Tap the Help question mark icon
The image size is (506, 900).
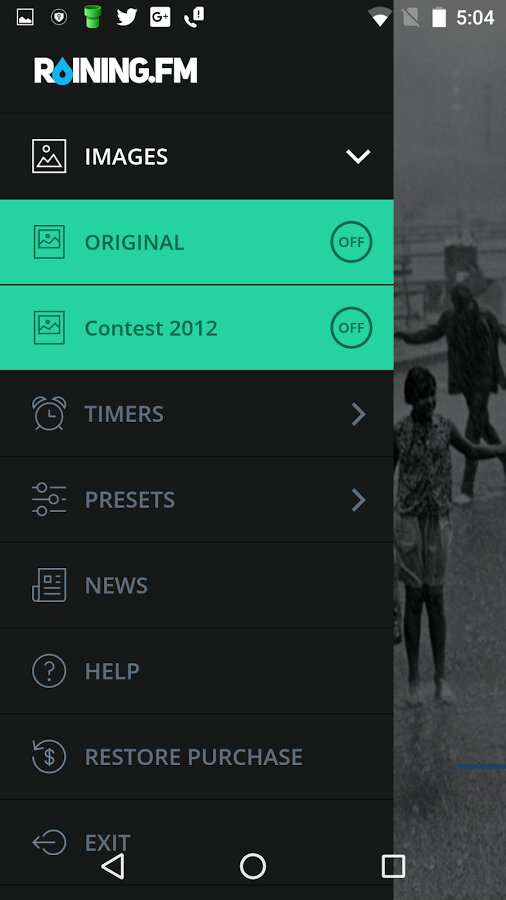point(49,671)
